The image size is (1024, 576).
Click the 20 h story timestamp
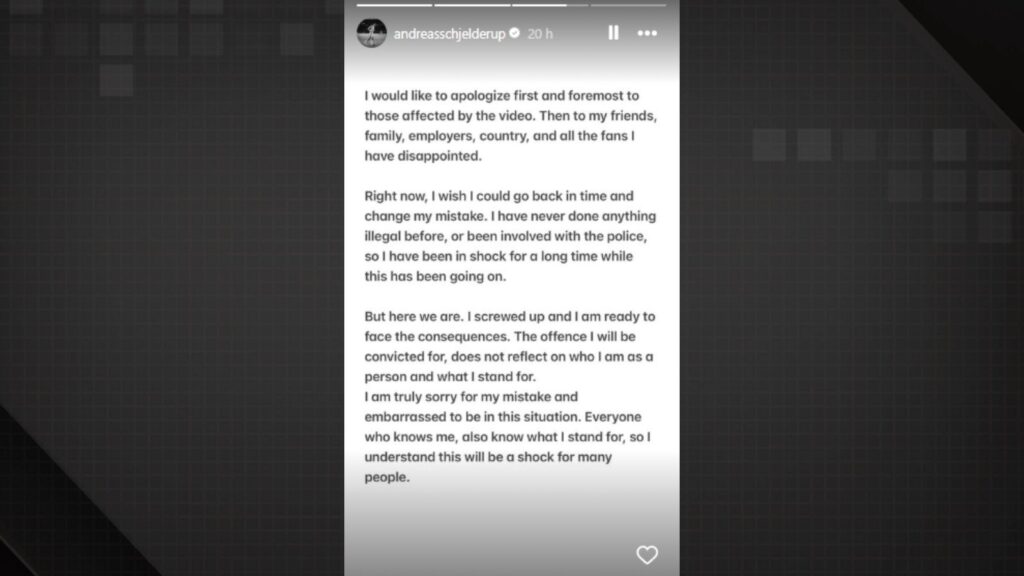click(540, 33)
